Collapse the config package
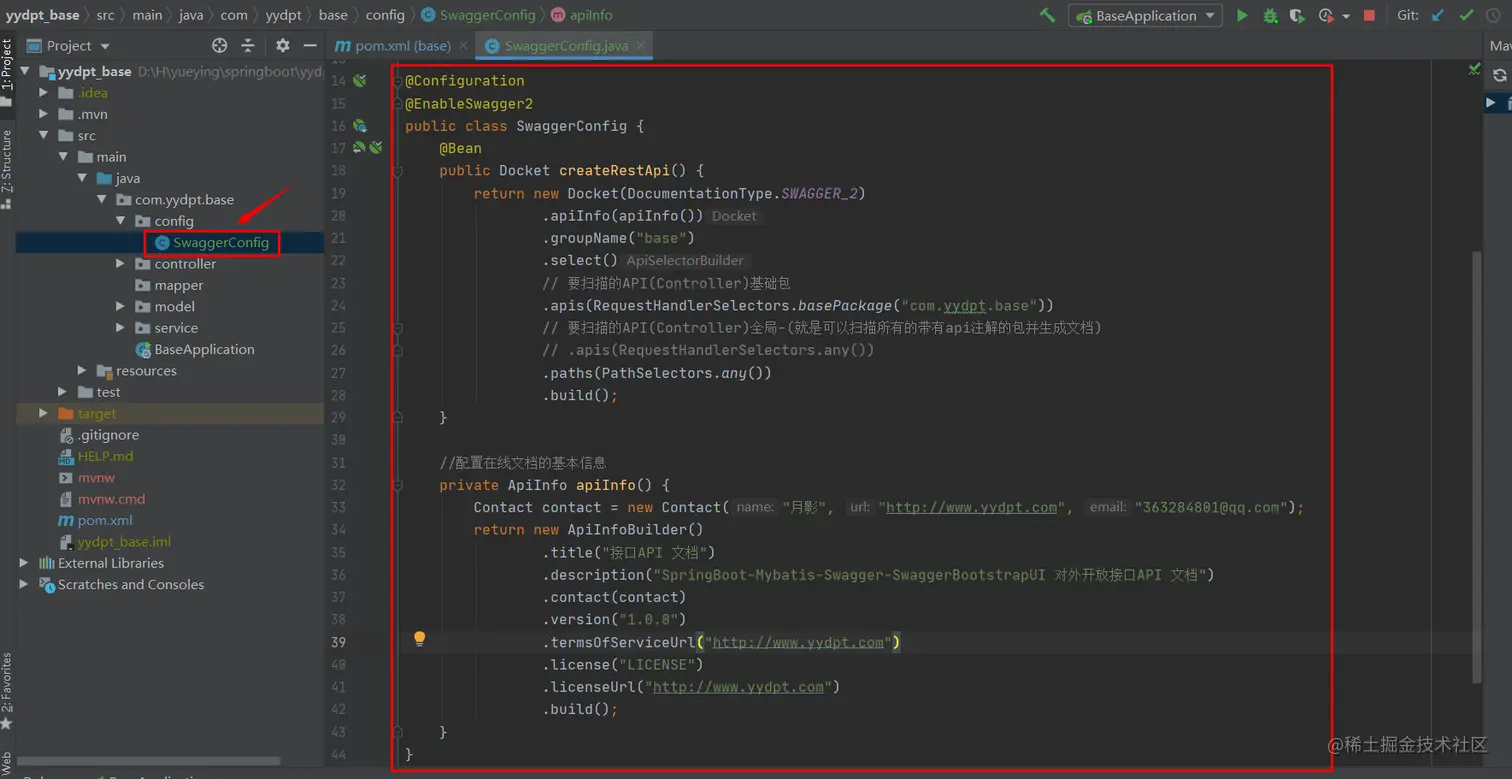1512x779 pixels. [x=120, y=221]
